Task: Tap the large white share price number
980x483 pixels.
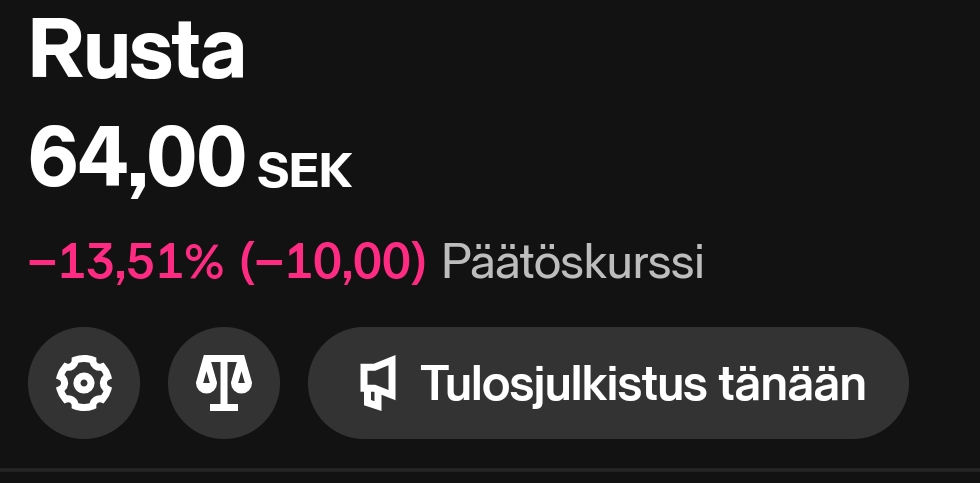Action: pos(138,157)
